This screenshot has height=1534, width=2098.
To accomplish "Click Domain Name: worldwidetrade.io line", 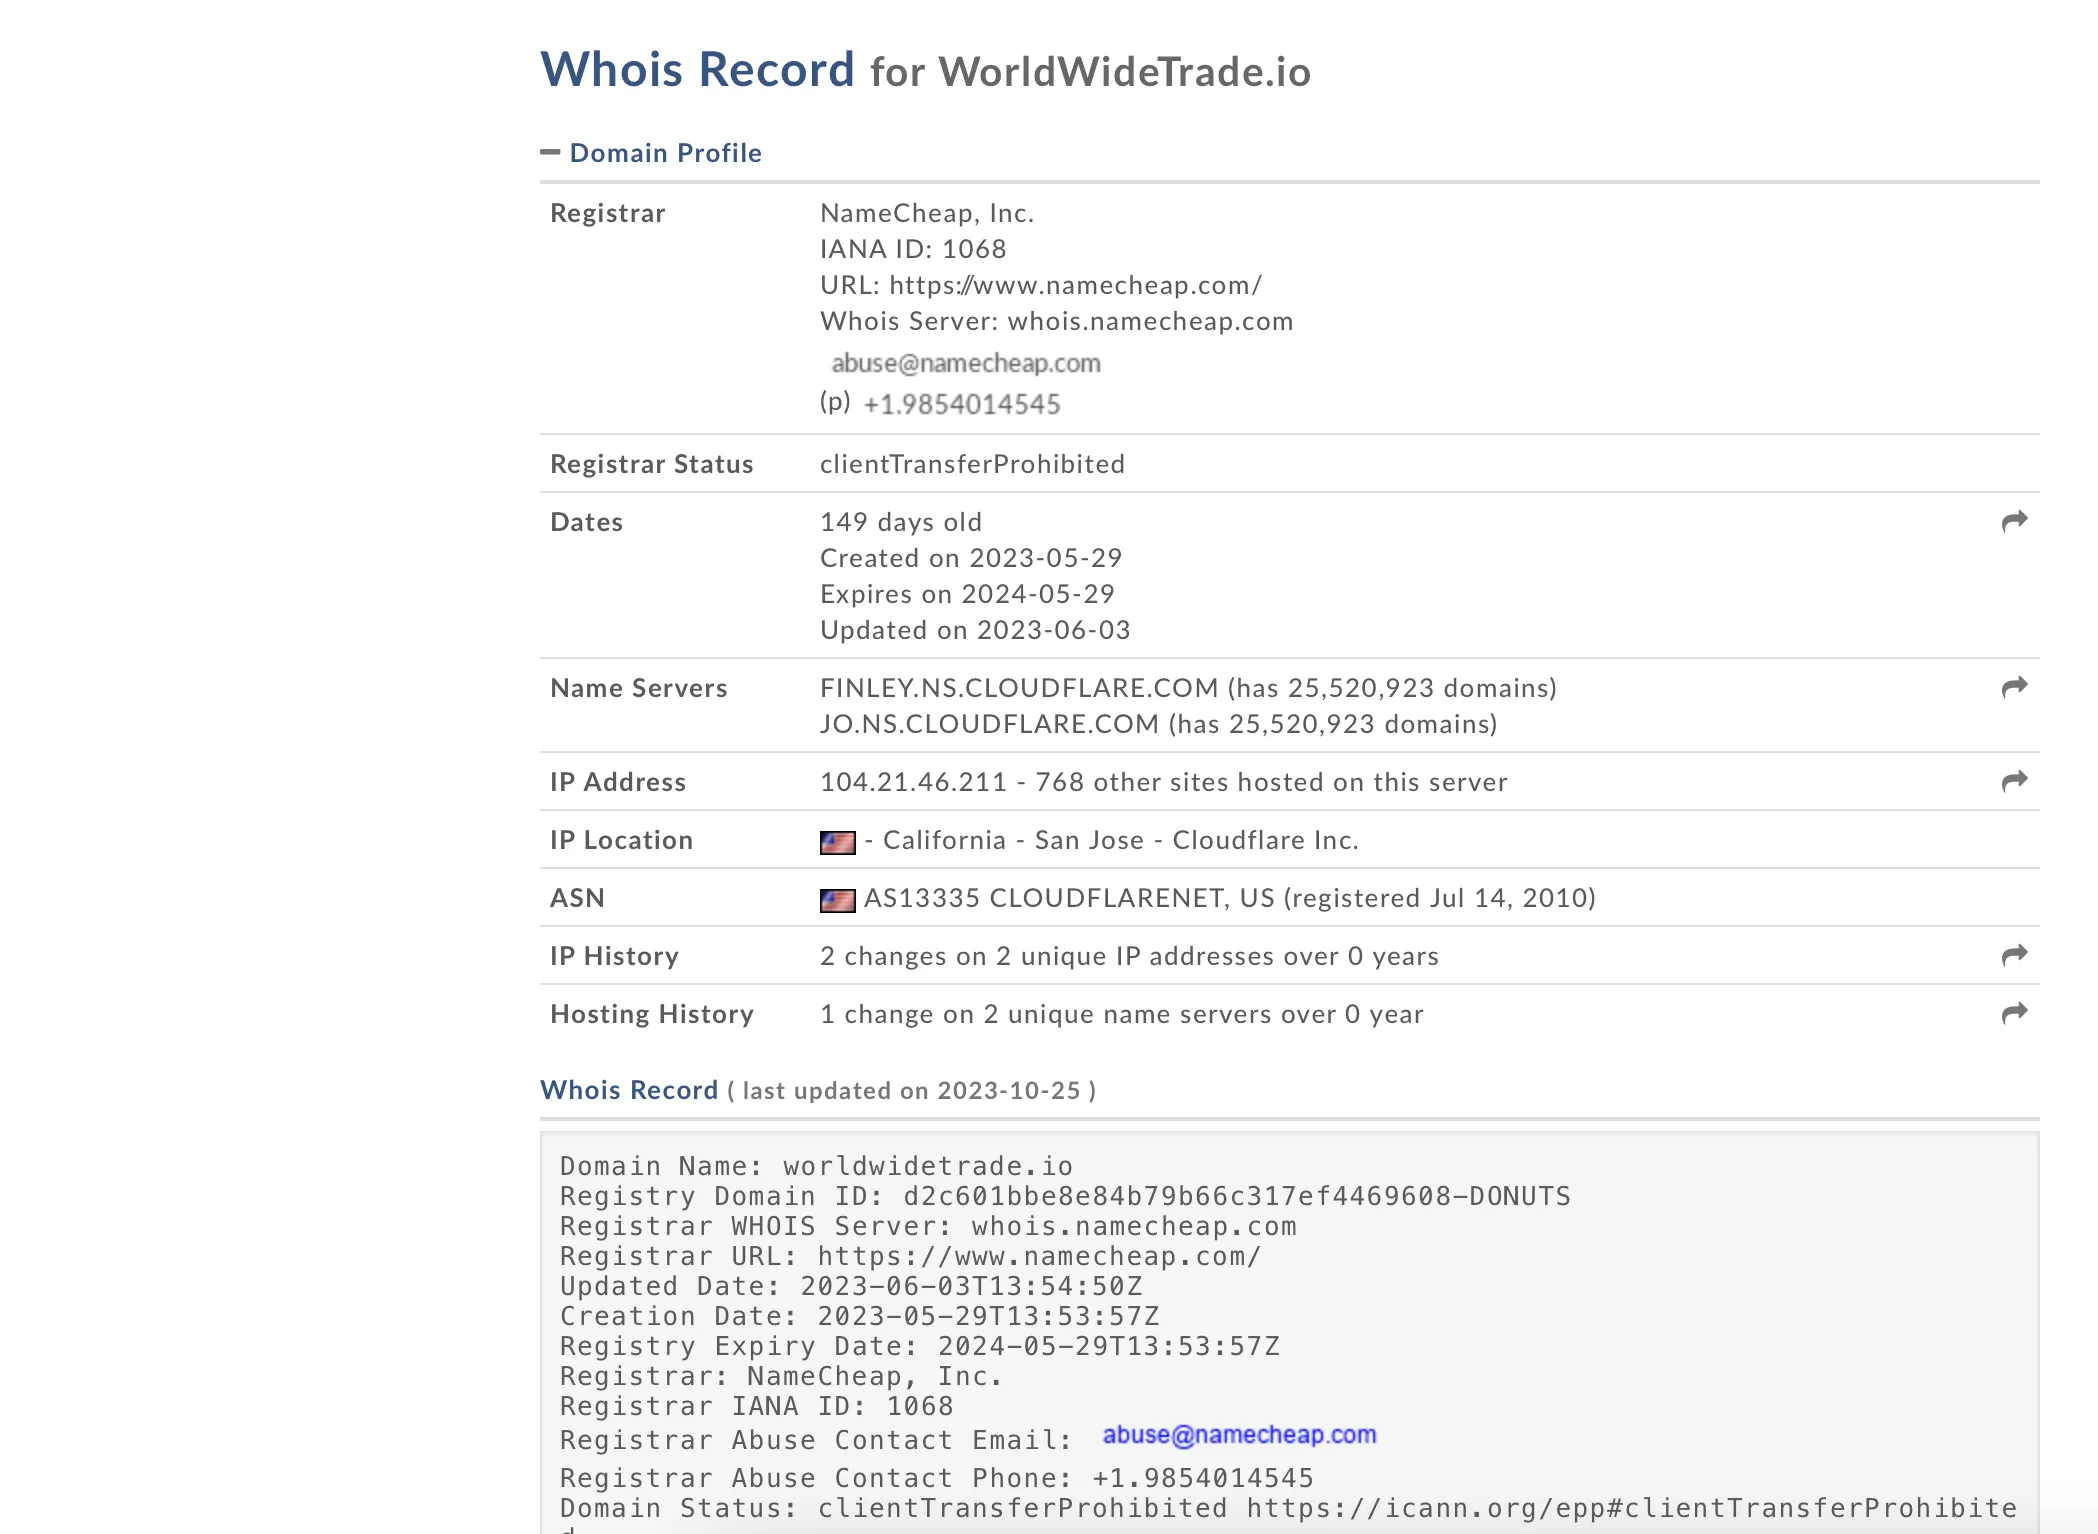I will [816, 1166].
